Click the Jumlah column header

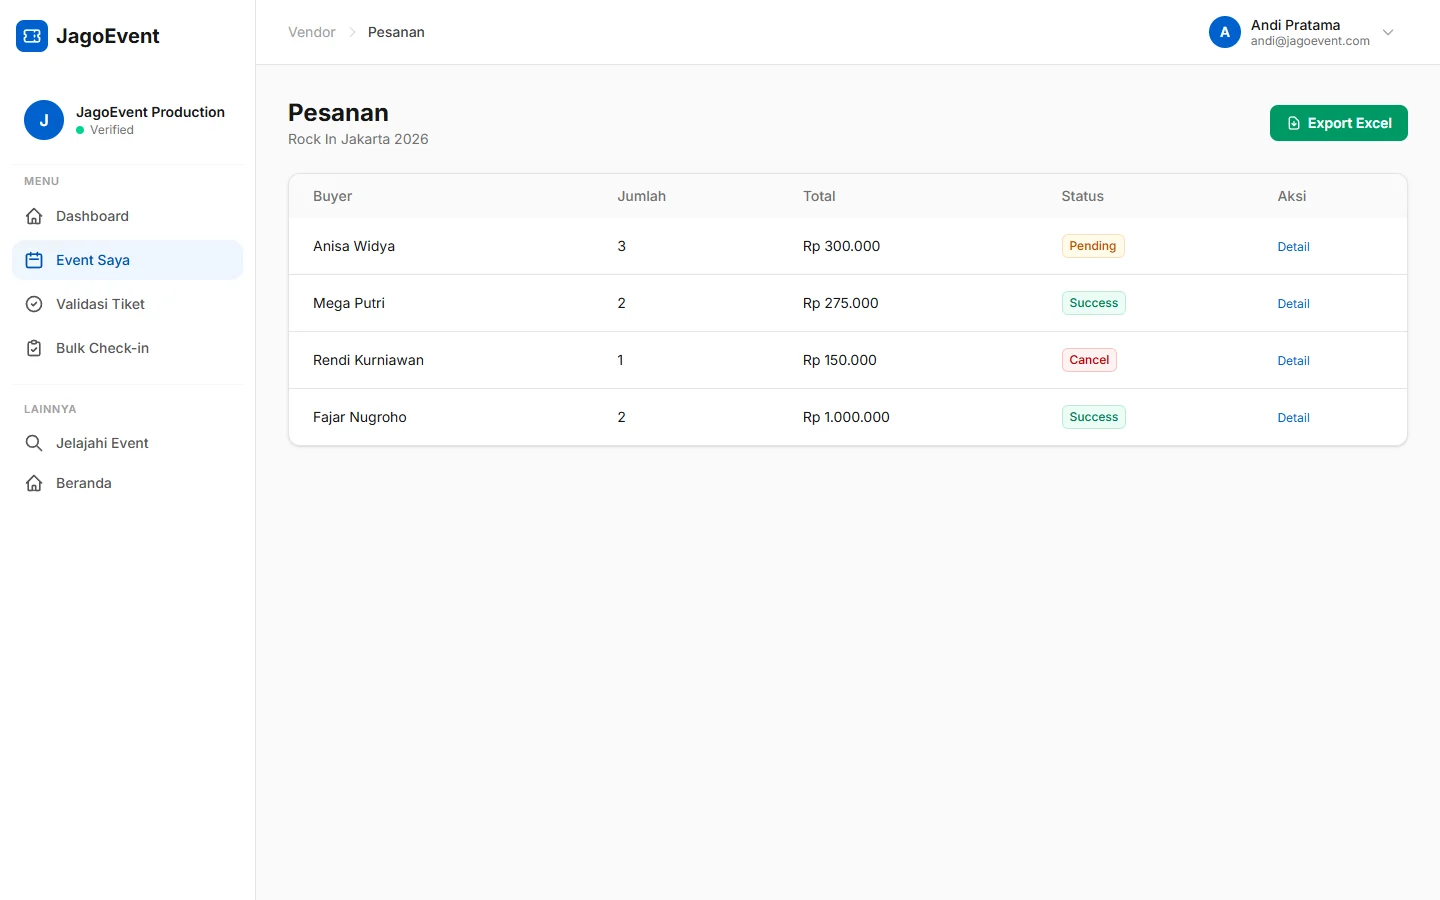click(641, 196)
